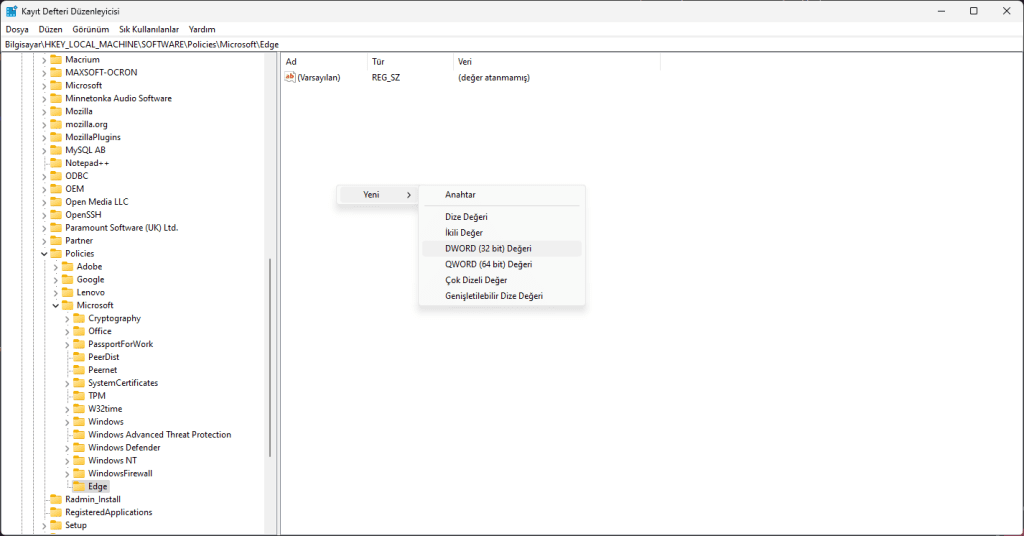This screenshot has height=536, width=1024.
Task: Click the Notepad++ folder icon
Action: point(56,163)
